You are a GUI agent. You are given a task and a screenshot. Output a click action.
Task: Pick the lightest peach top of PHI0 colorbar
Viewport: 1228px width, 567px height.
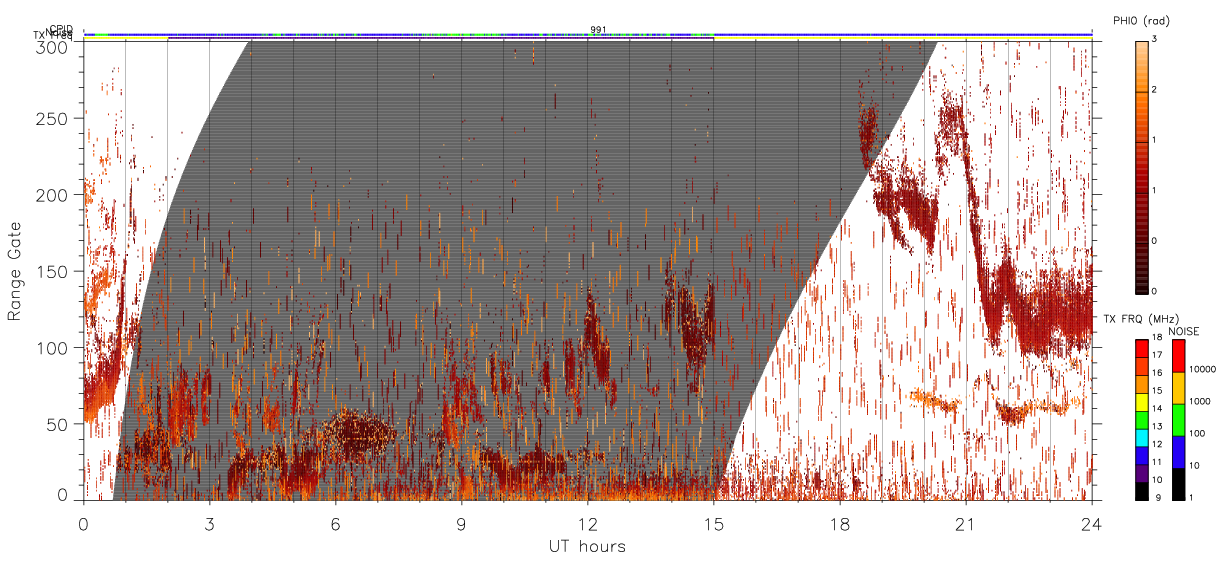tap(1141, 46)
